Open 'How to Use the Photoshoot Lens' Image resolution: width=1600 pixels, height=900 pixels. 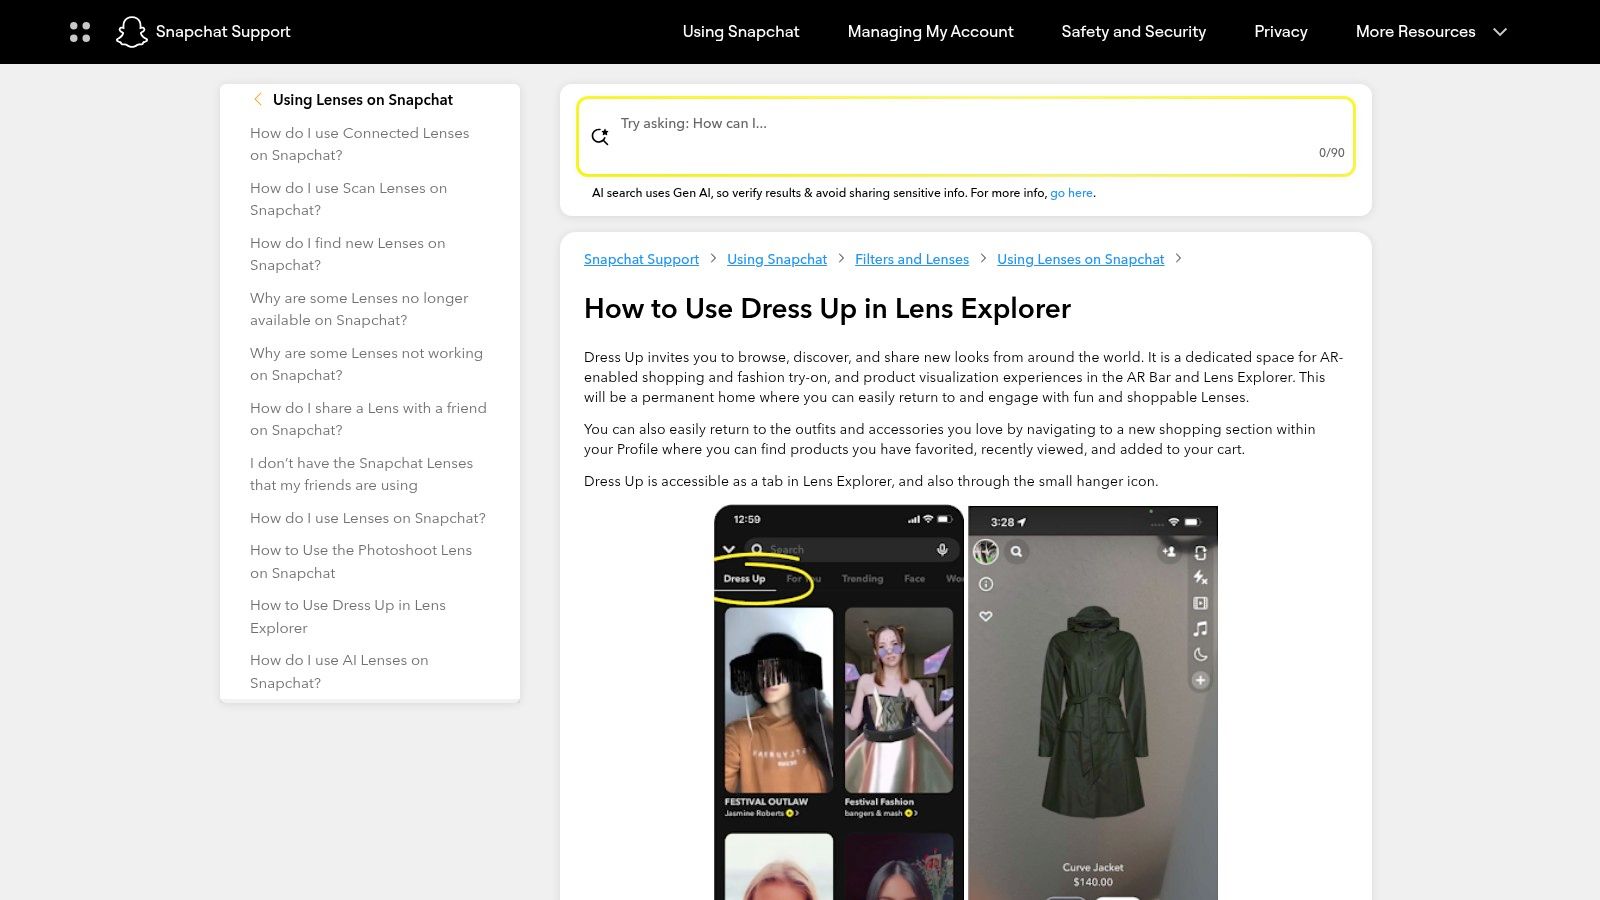click(361, 561)
